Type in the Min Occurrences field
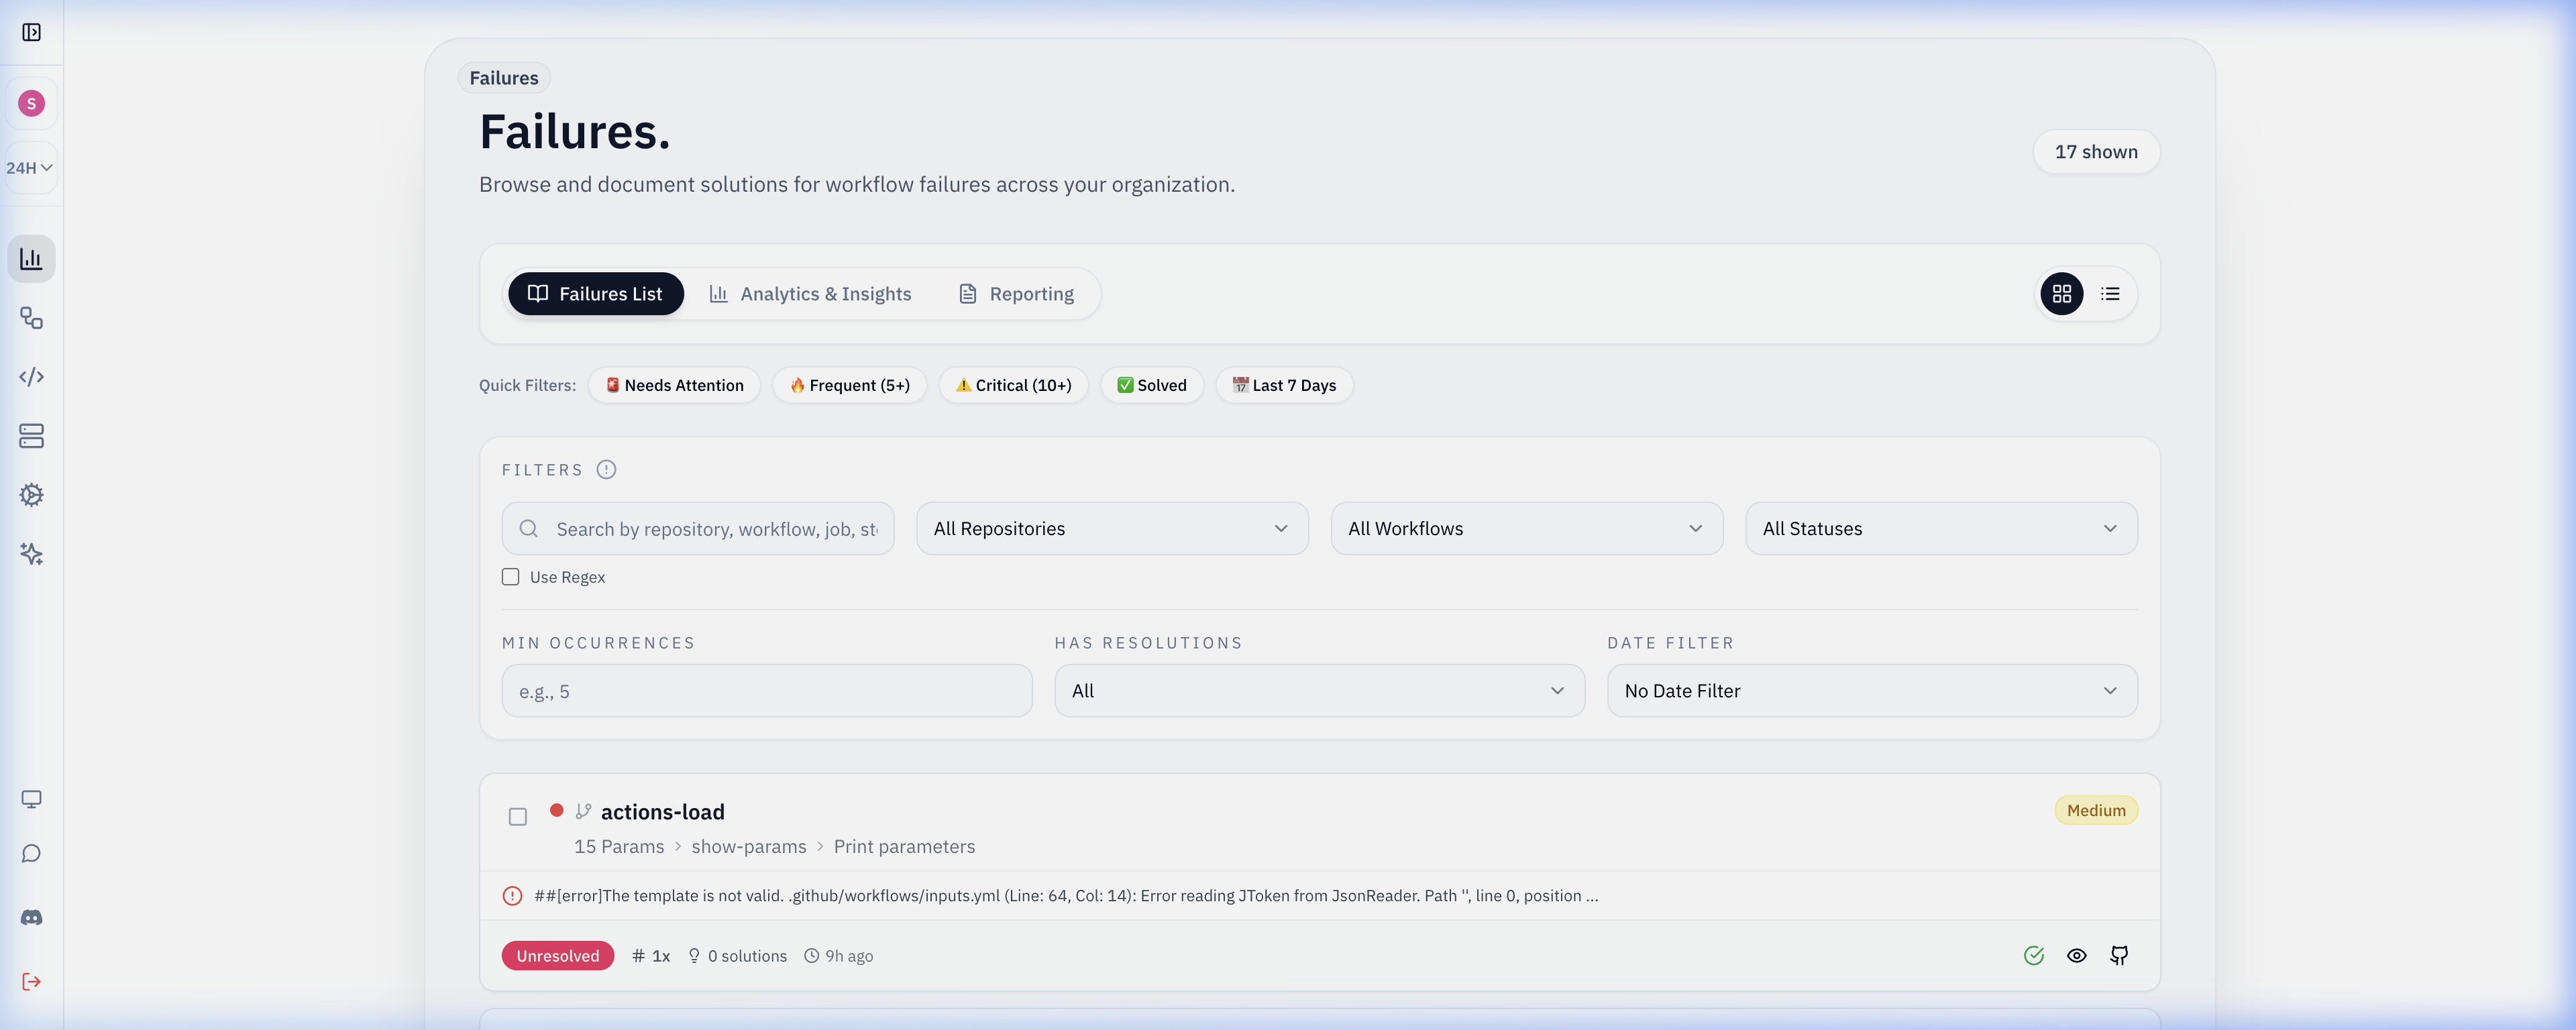Screen dimensions: 2576x1030 pyautogui.click(x=765, y=690)
